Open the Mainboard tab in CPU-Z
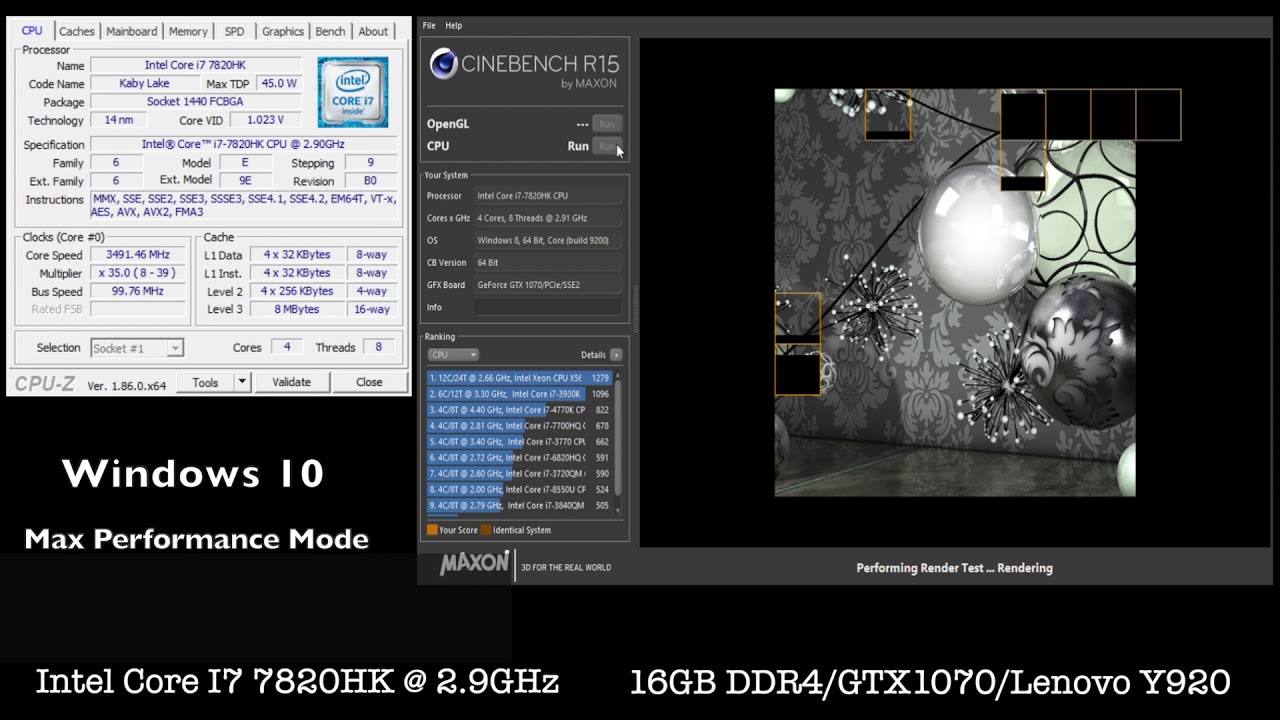 [x=132, y=31]
